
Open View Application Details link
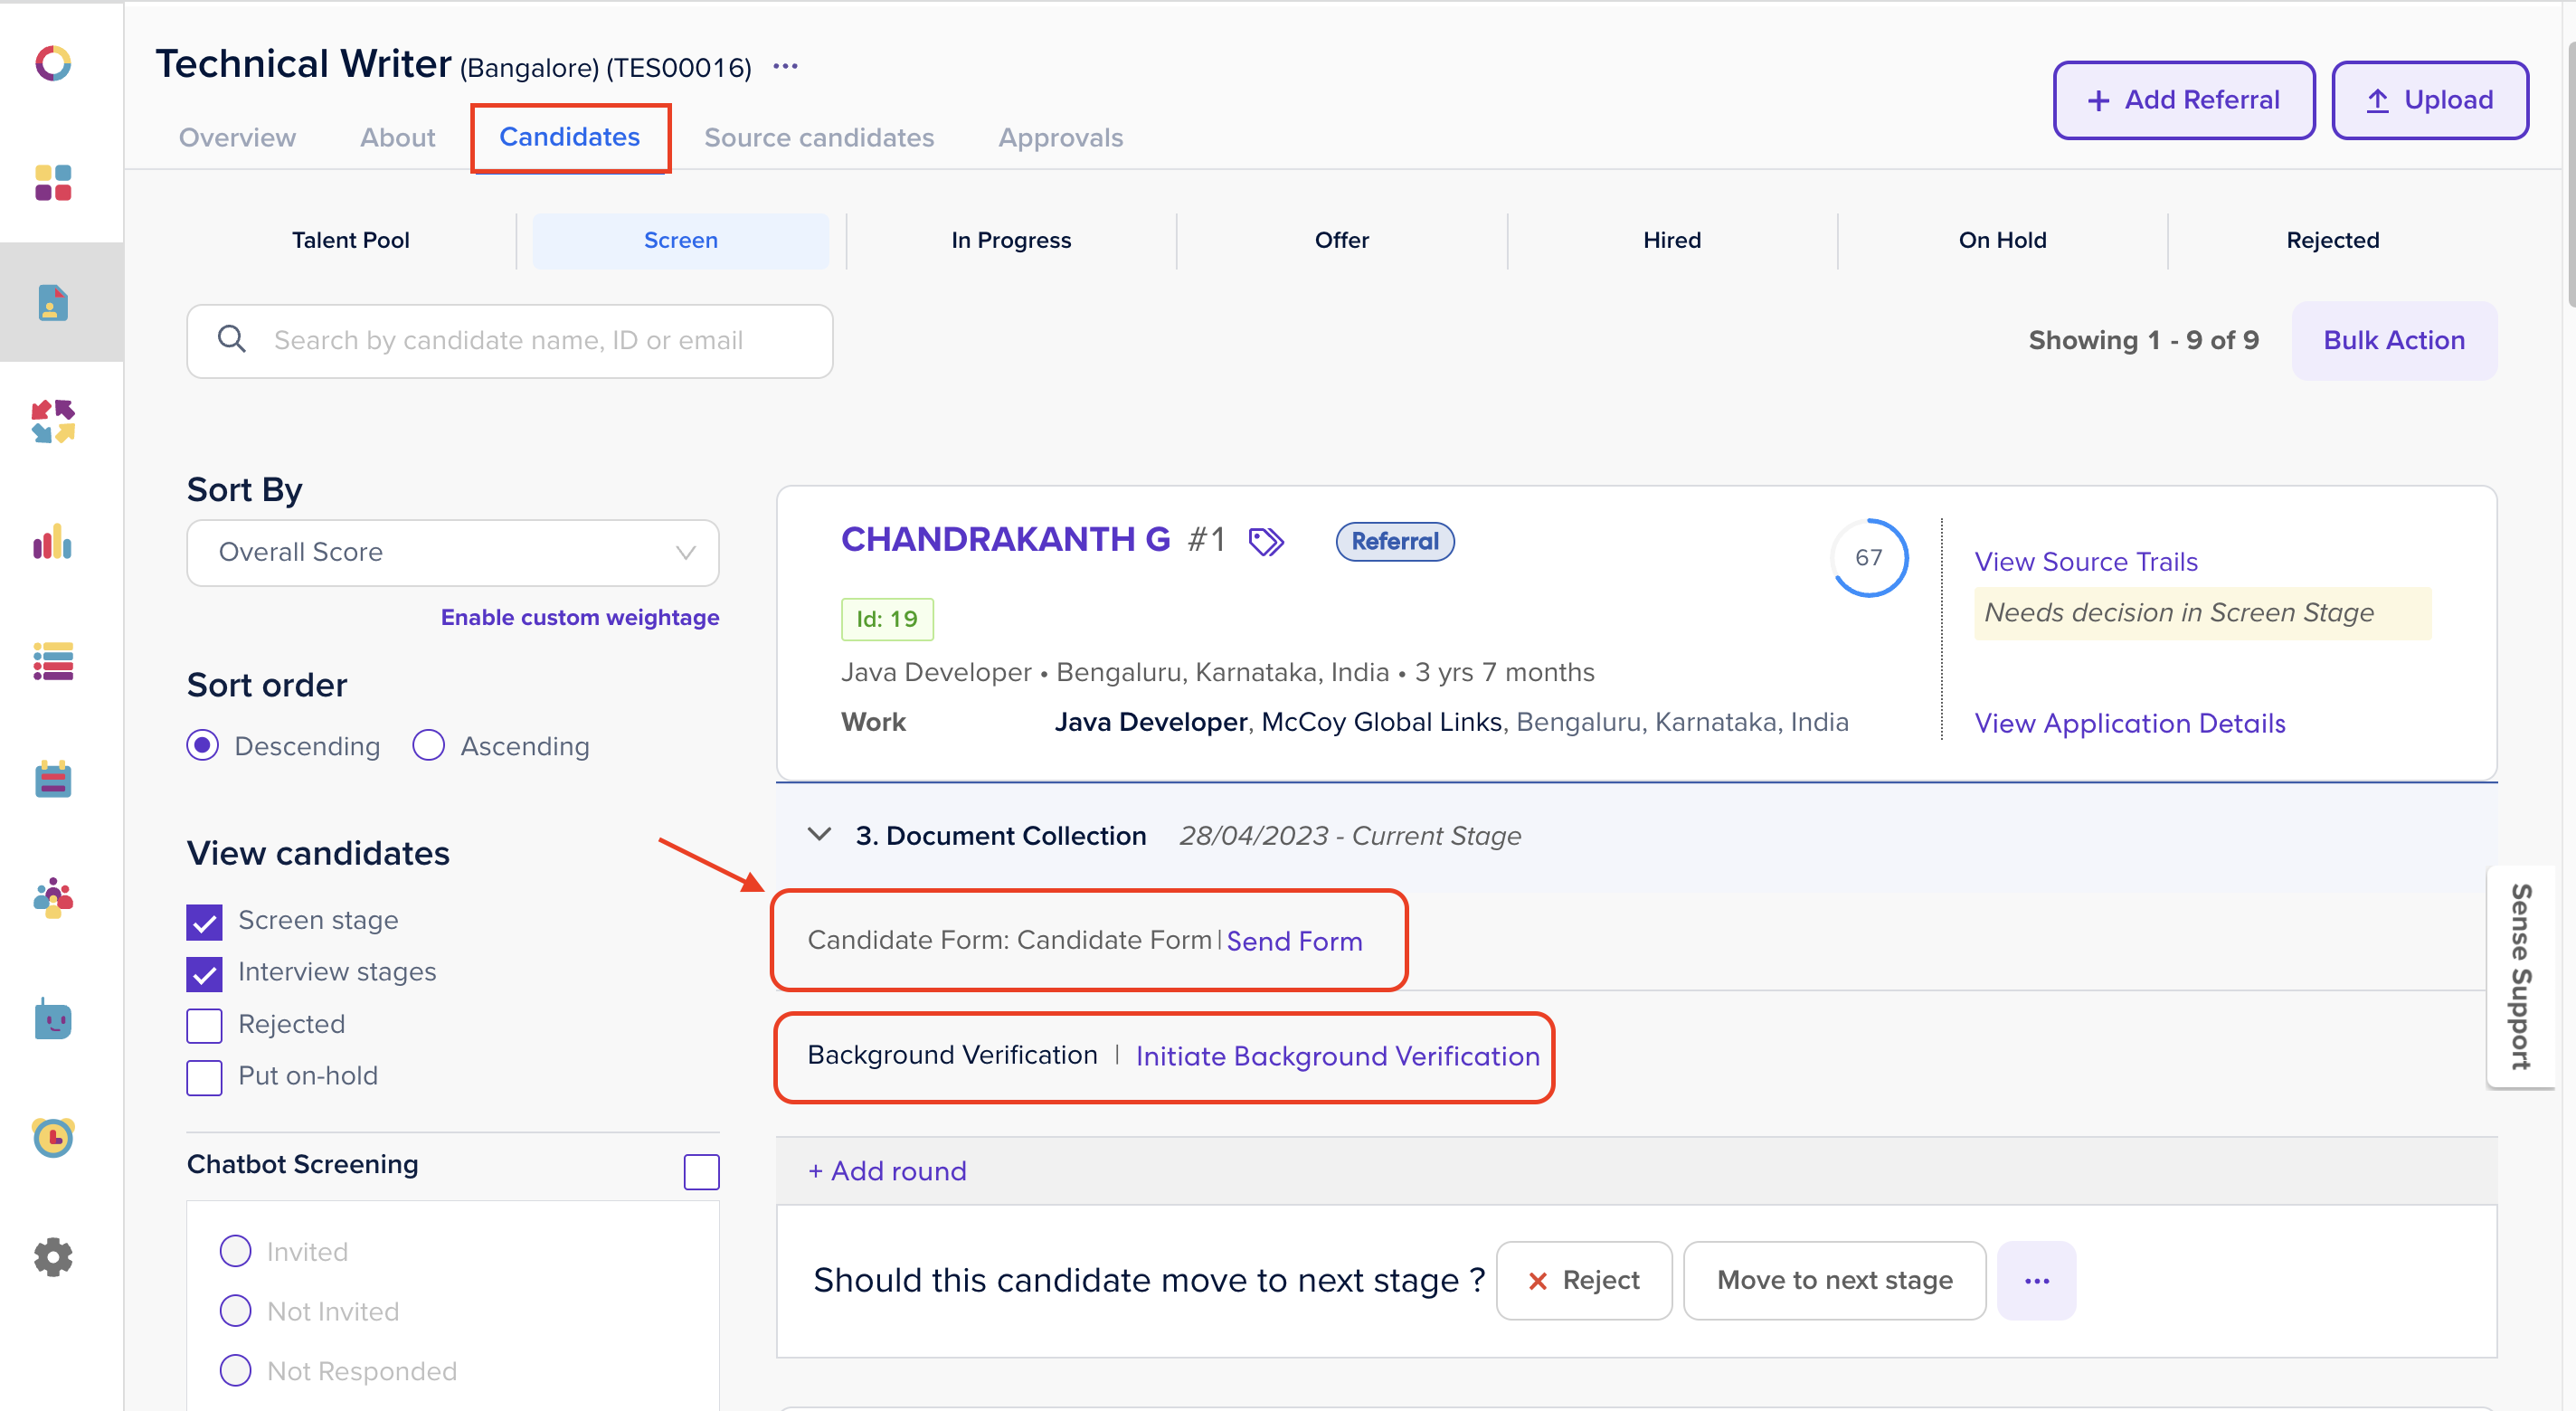pyautogui.click(x=2130, y=724)
